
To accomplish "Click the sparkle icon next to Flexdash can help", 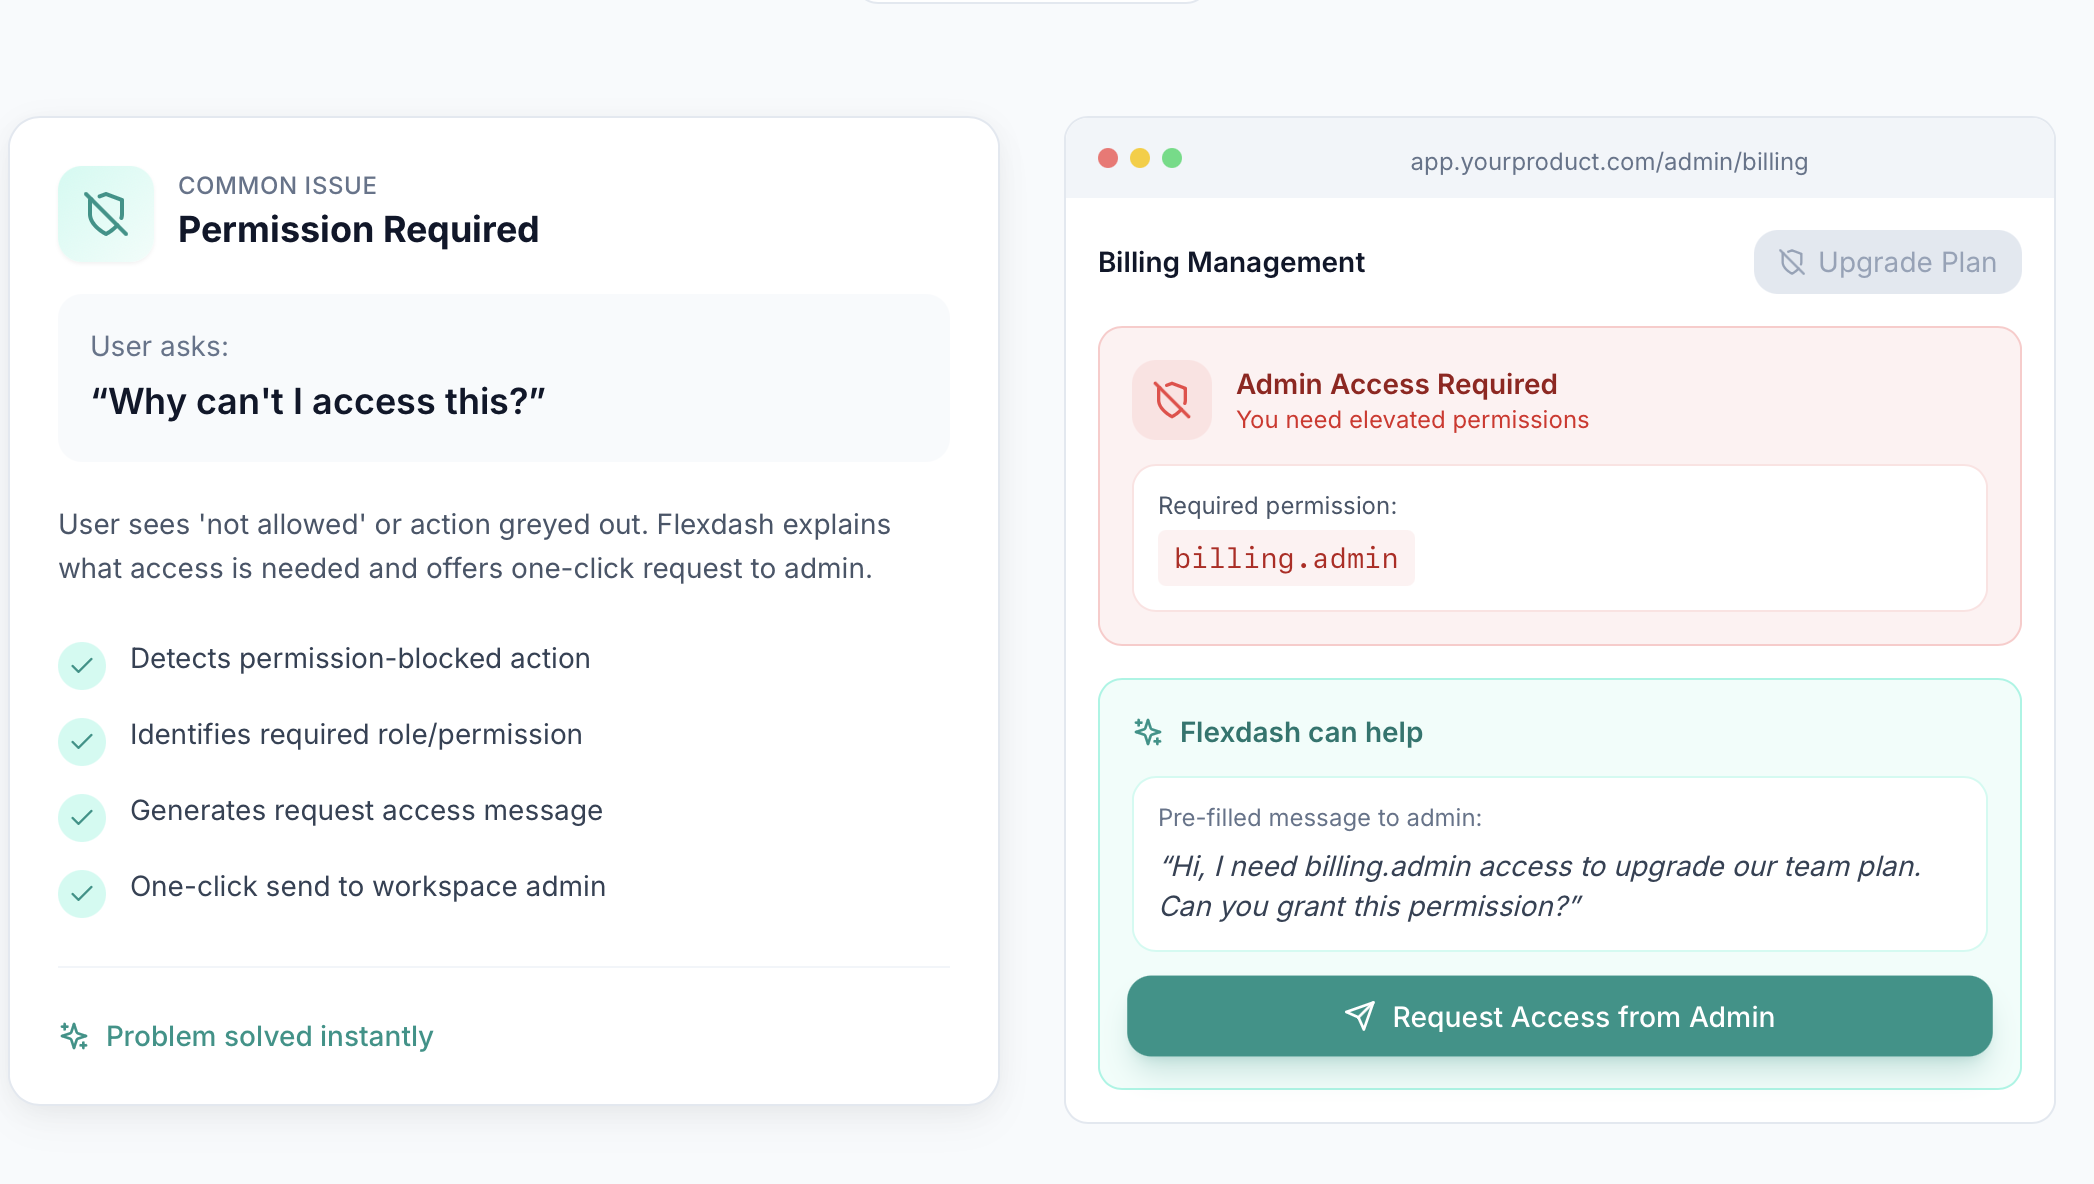I will 1148,731.
